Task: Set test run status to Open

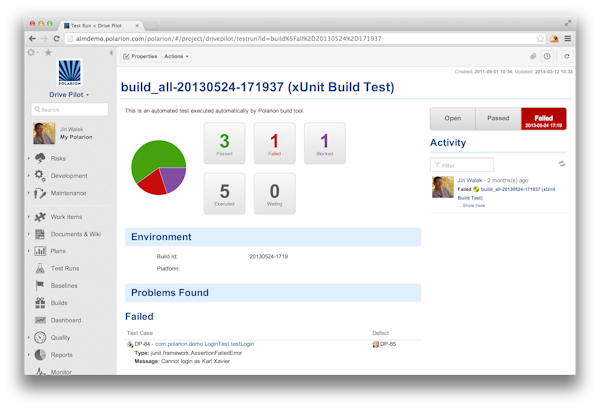Action: (452, 119)
